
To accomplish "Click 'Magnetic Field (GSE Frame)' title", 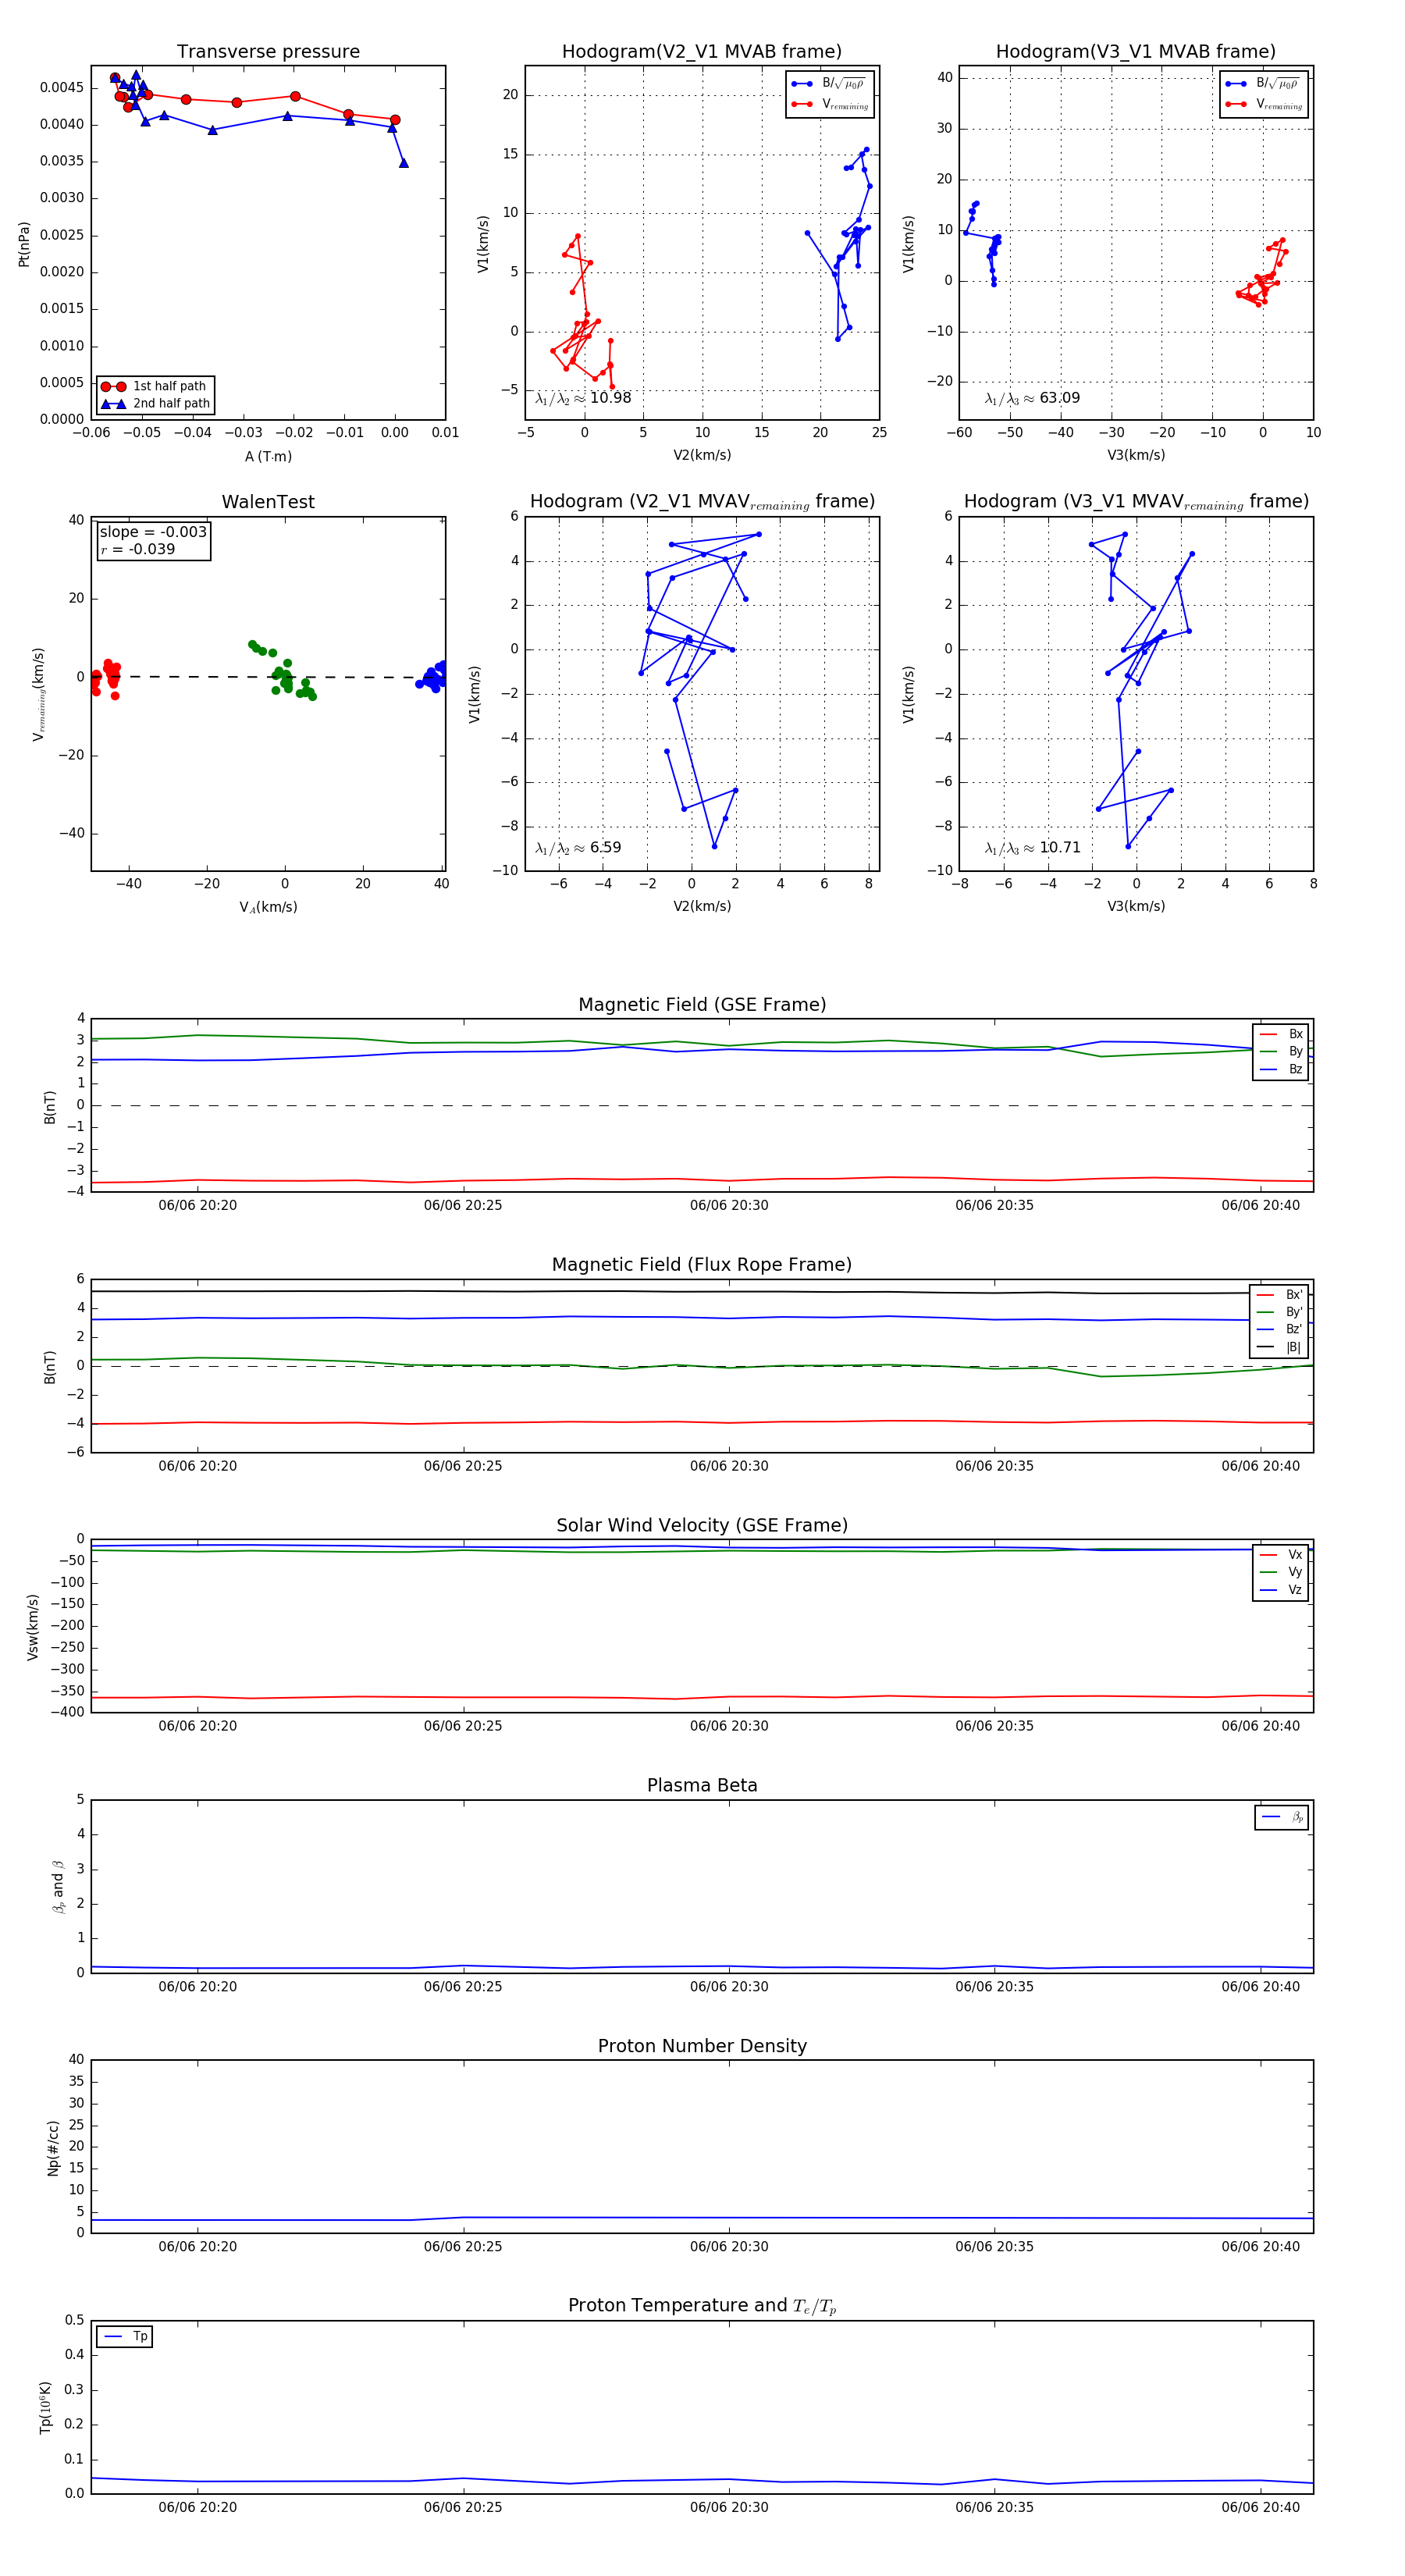I will pyautogui.click(x=702, y=1005).
